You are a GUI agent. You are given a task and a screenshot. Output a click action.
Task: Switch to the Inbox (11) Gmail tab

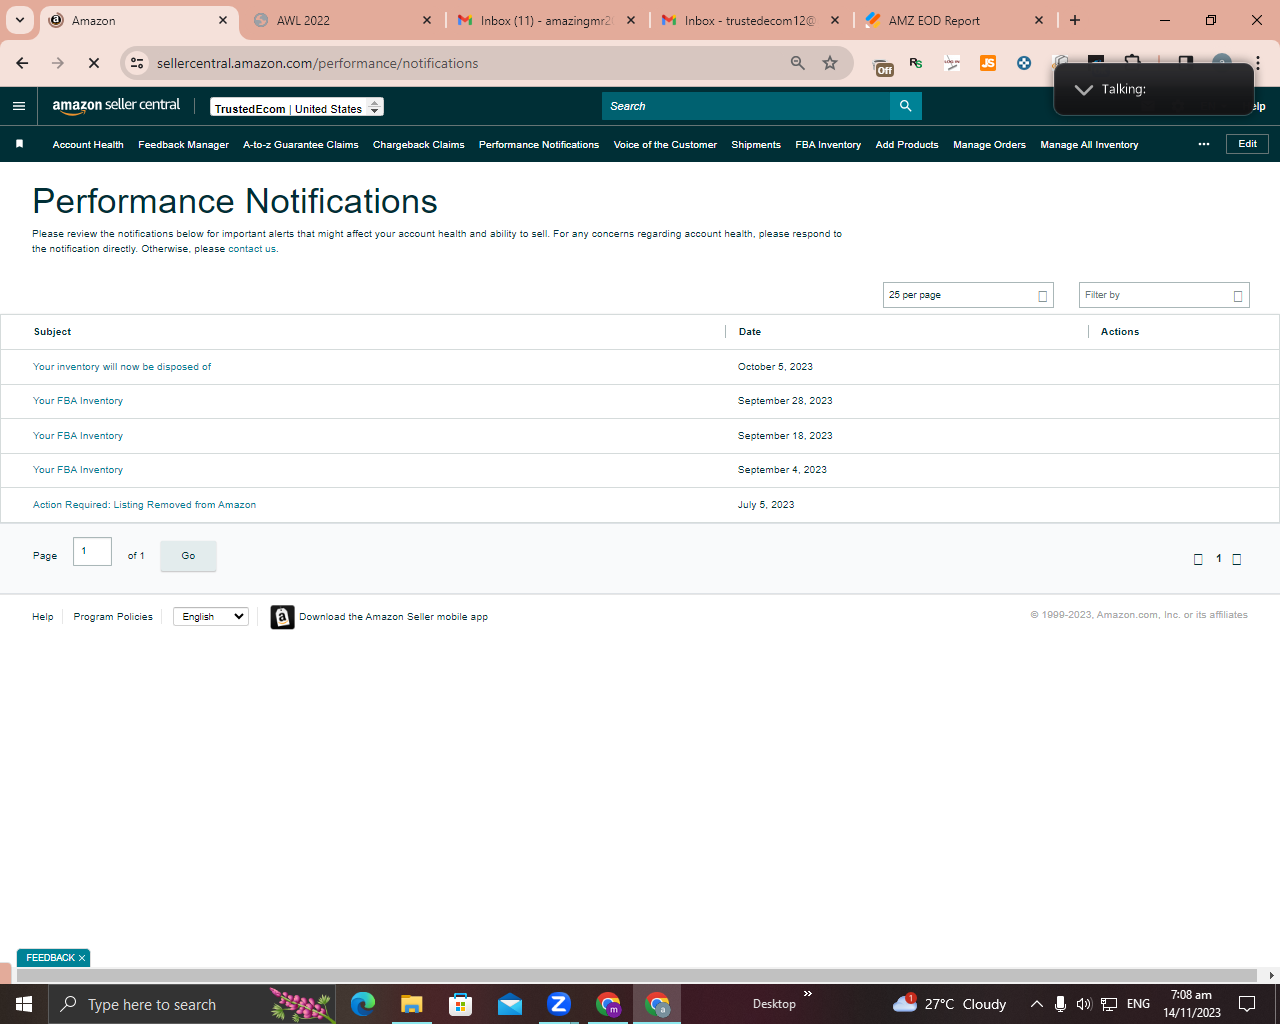click(x=546, y=20)
